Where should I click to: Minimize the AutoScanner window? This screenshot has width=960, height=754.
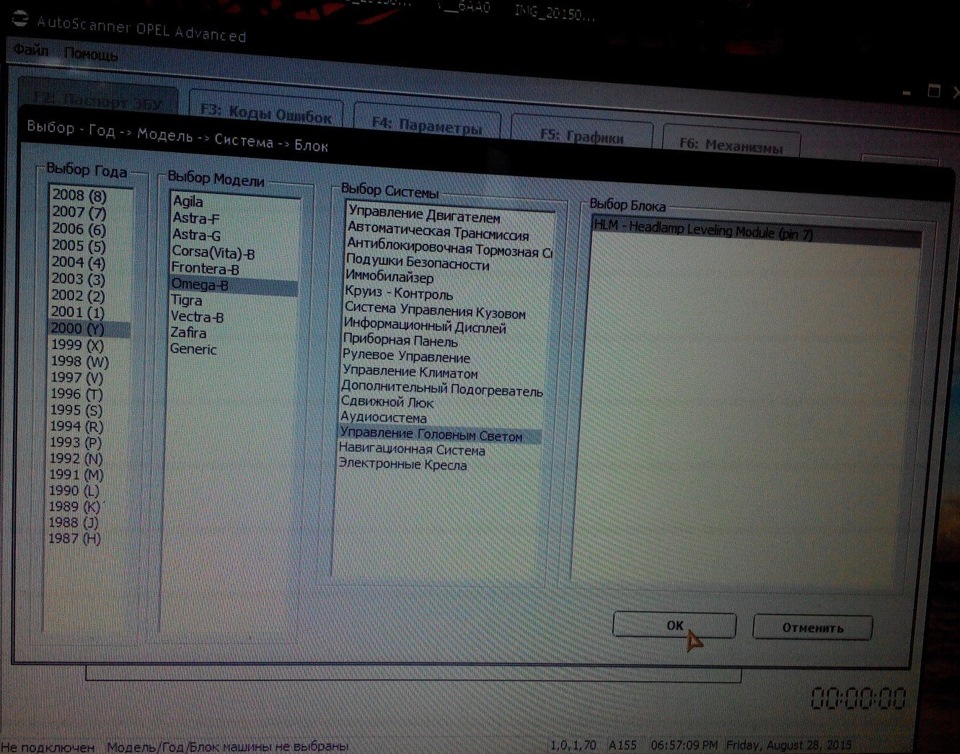coord(907,92)
